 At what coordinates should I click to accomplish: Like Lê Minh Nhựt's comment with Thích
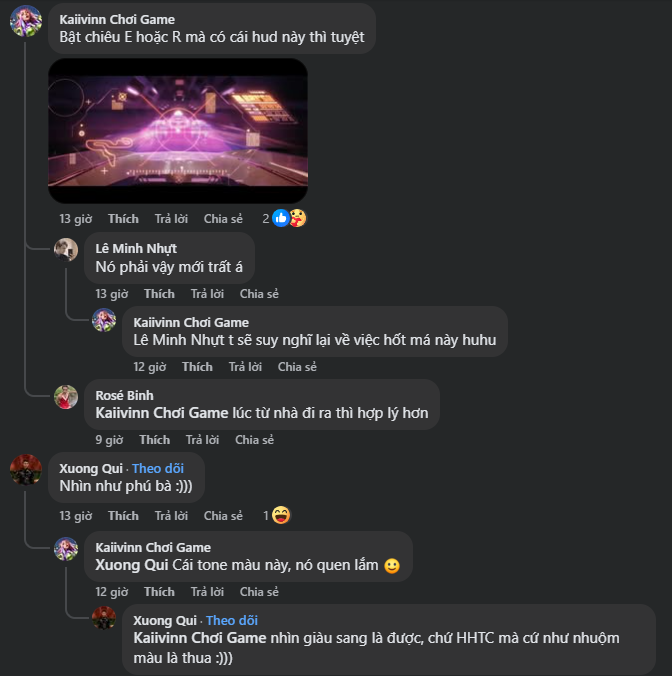coord(159,294)
